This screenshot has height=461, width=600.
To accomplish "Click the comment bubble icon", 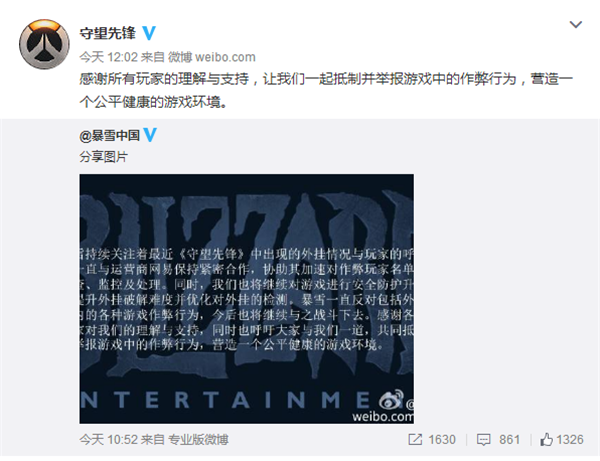I will pyautogui.click(x=483, y=440).
